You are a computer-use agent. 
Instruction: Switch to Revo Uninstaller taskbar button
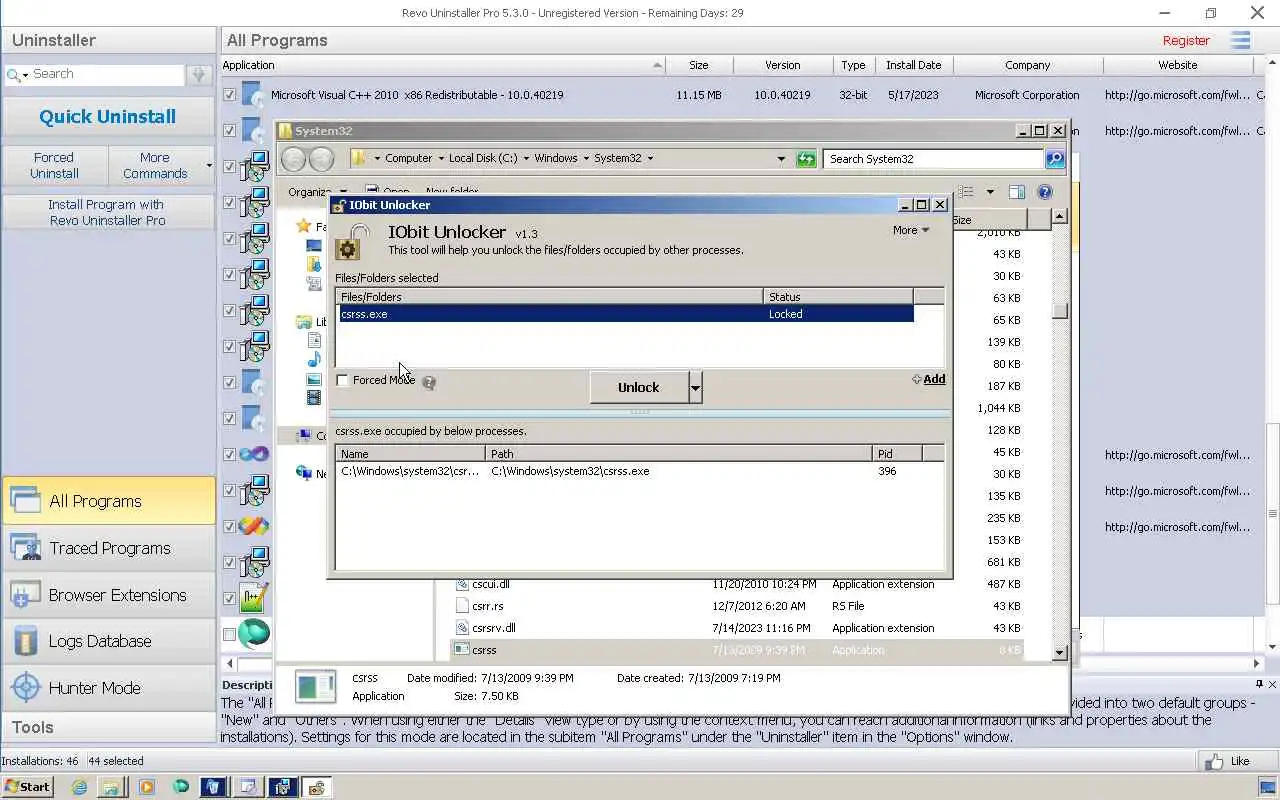(213, 787)
